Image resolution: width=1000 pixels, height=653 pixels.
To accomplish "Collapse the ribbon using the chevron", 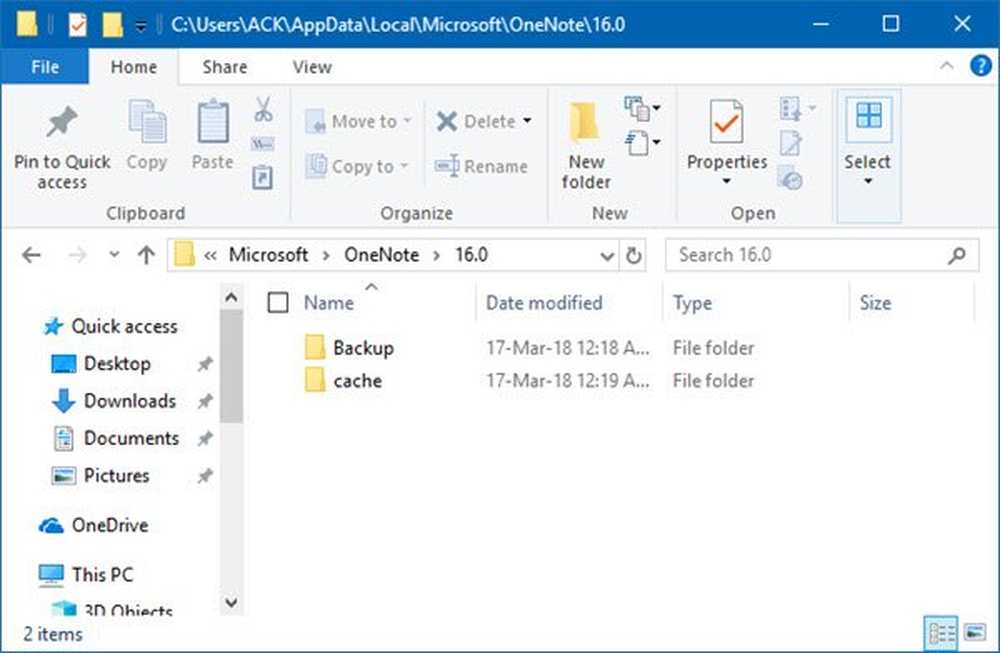I will [947, 67].
